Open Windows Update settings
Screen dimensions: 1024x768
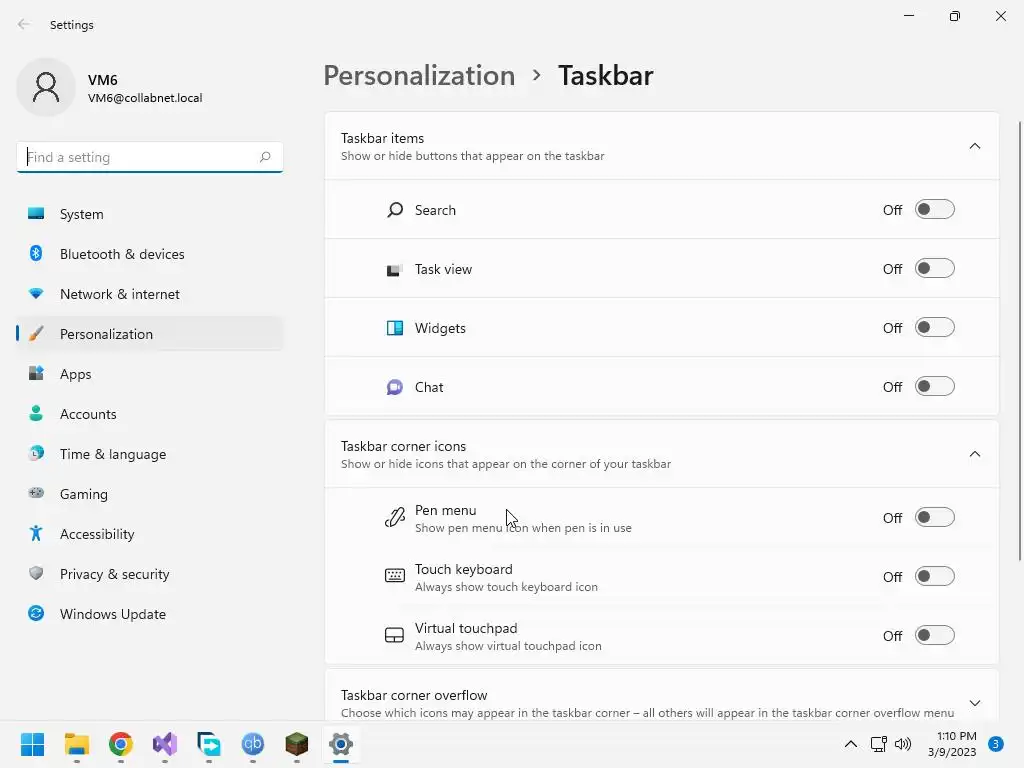[150, 614]
